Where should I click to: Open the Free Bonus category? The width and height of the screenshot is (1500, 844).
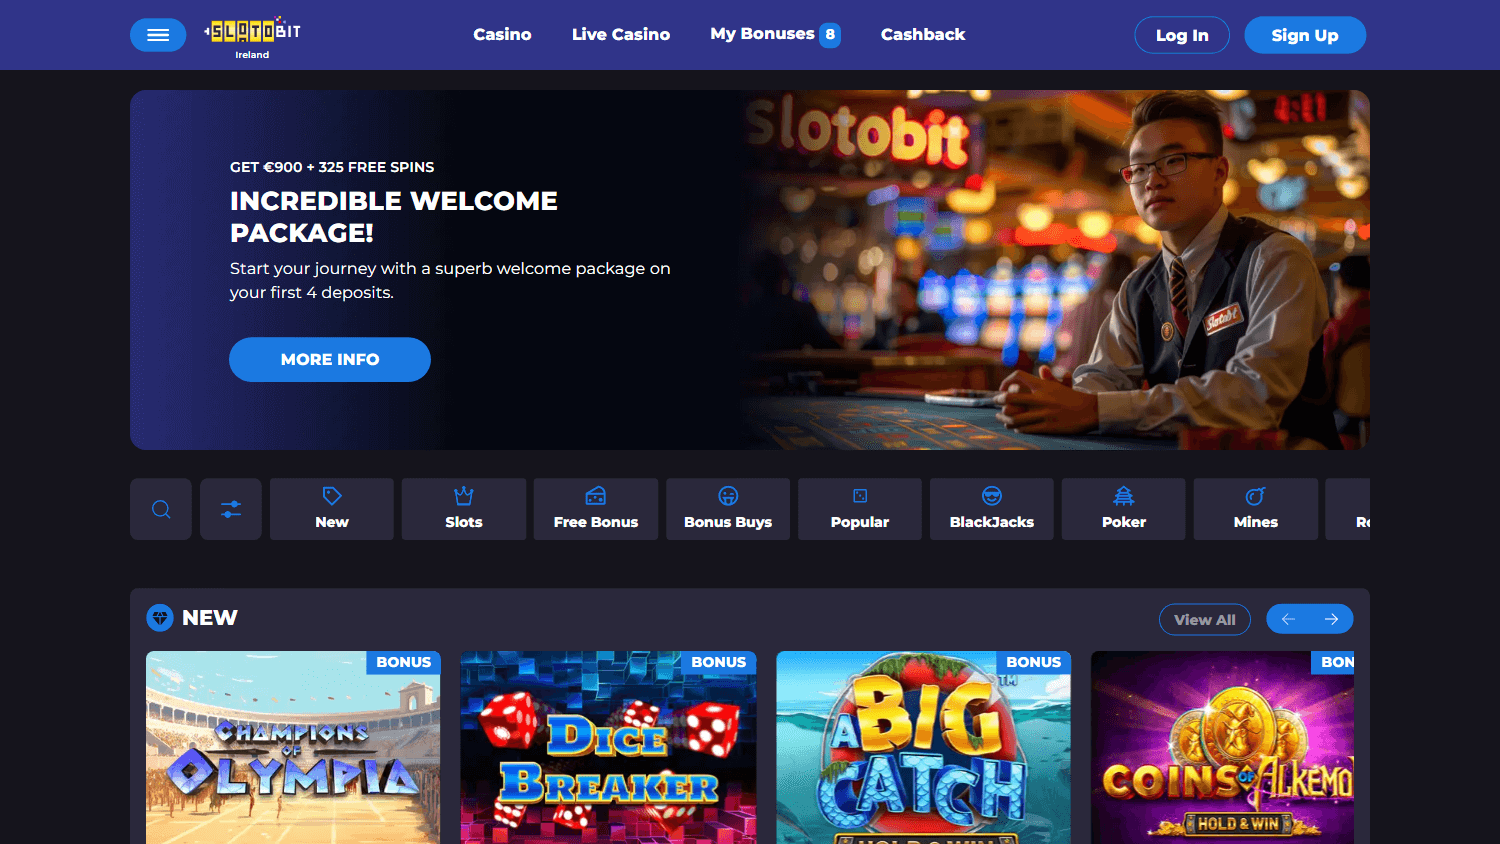pyautogui.click(x=596, y=509)
